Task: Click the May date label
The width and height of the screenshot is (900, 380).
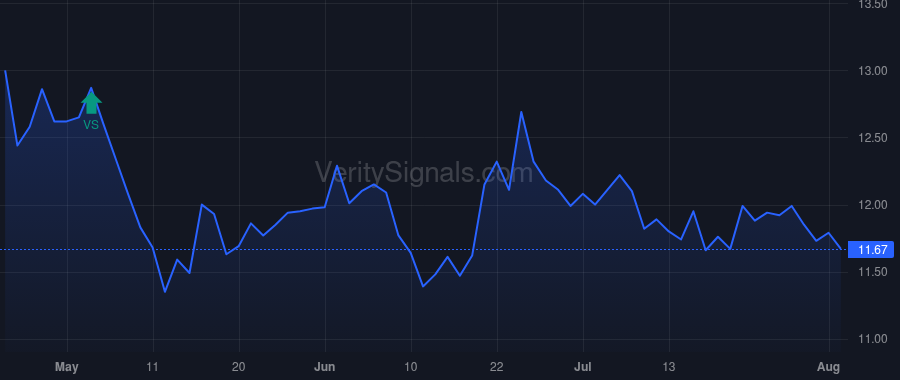Action: 67,367
